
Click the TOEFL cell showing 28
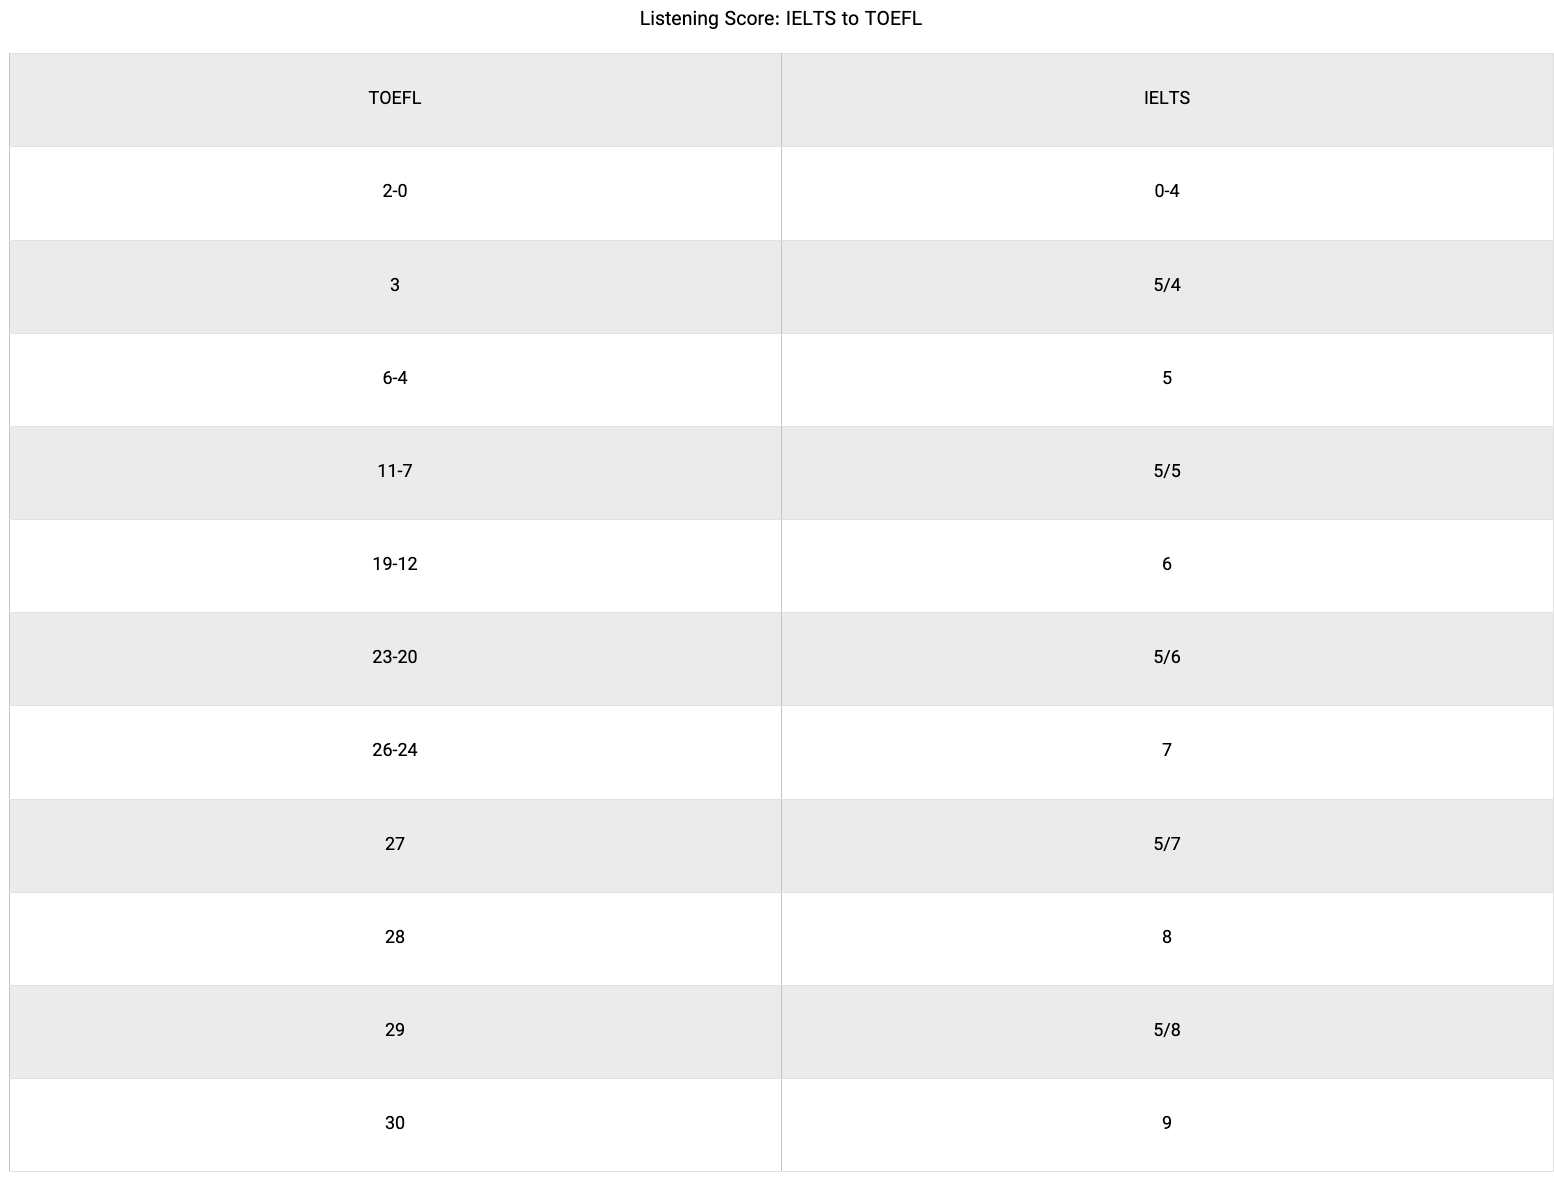pos(395,937)
